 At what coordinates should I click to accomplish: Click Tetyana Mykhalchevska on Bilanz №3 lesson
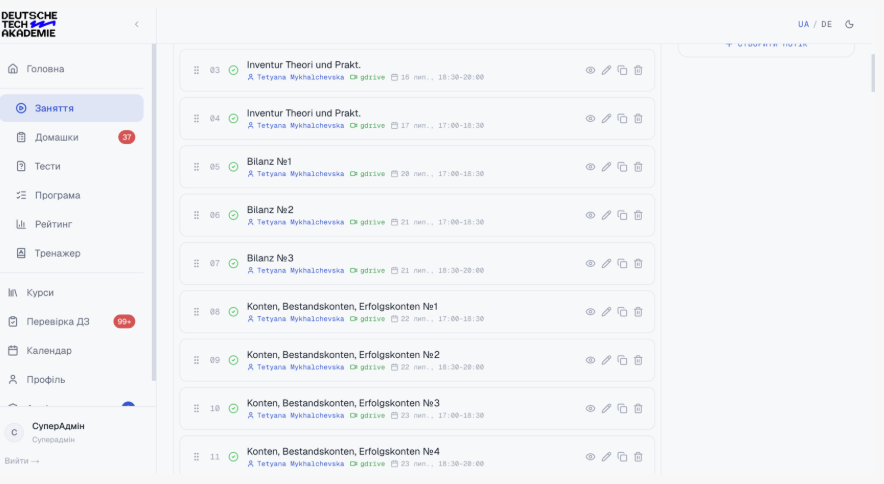click(300, 271)
